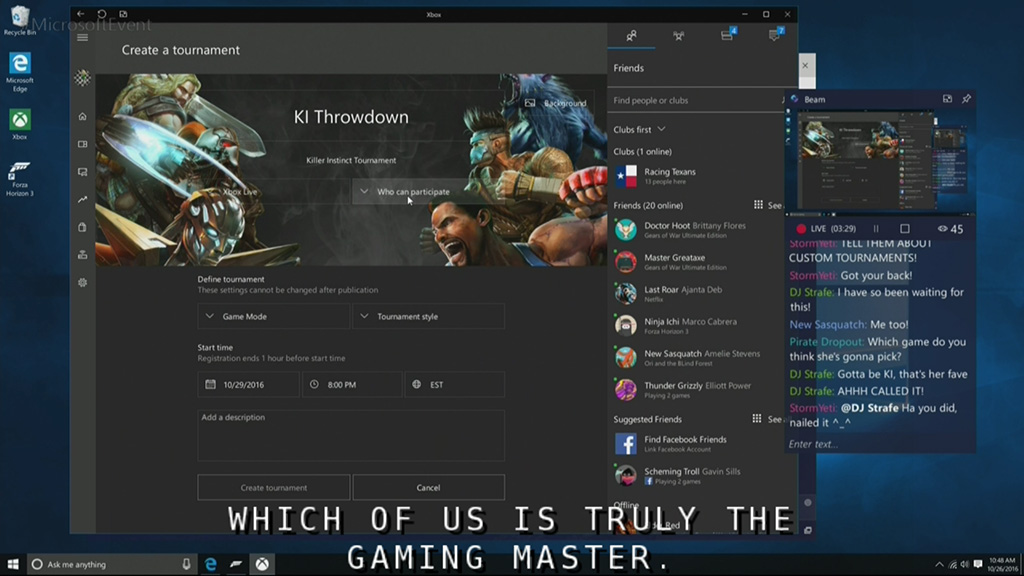This screenshot has height=576, width=1024.
Task: Open friend New Sasquatch Amelie Stevens
Action: [696, 358]
